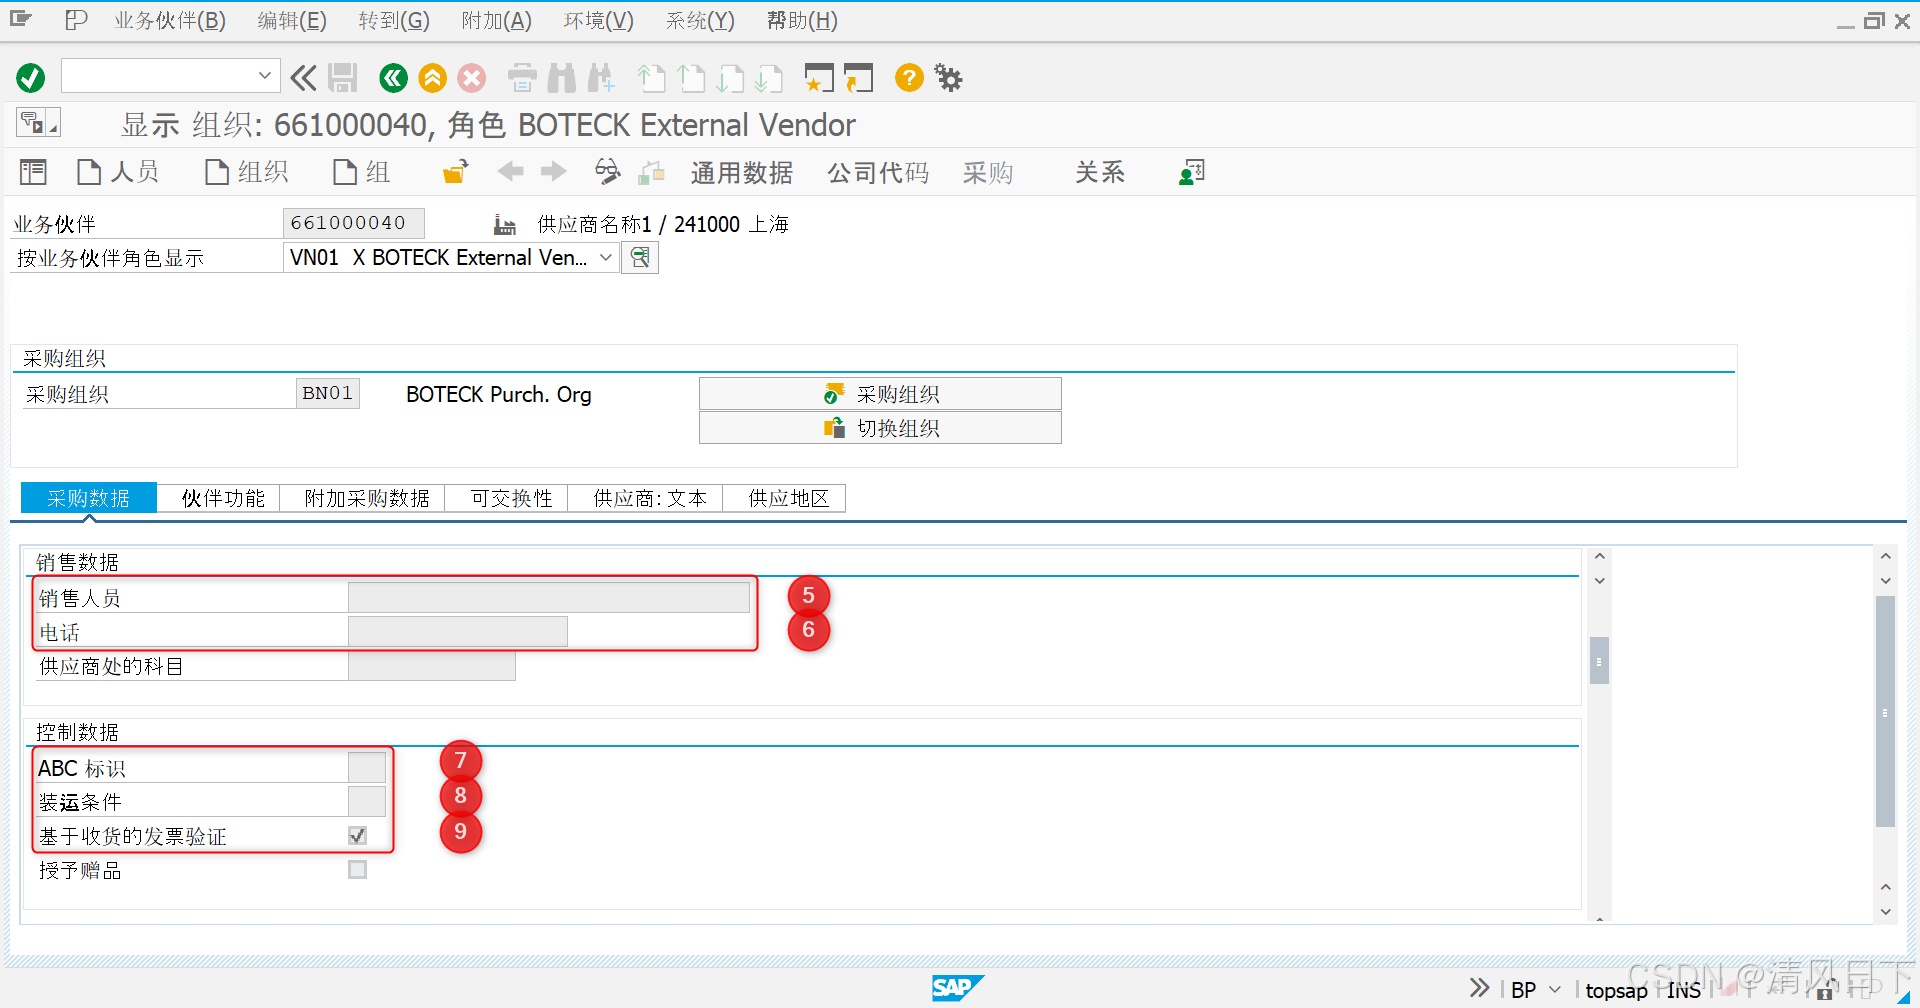This screenshot has width=1920, height=1008.
Task: Click the ABC 标识 input field
Action: pyautogui.click(x=367, y=767)
